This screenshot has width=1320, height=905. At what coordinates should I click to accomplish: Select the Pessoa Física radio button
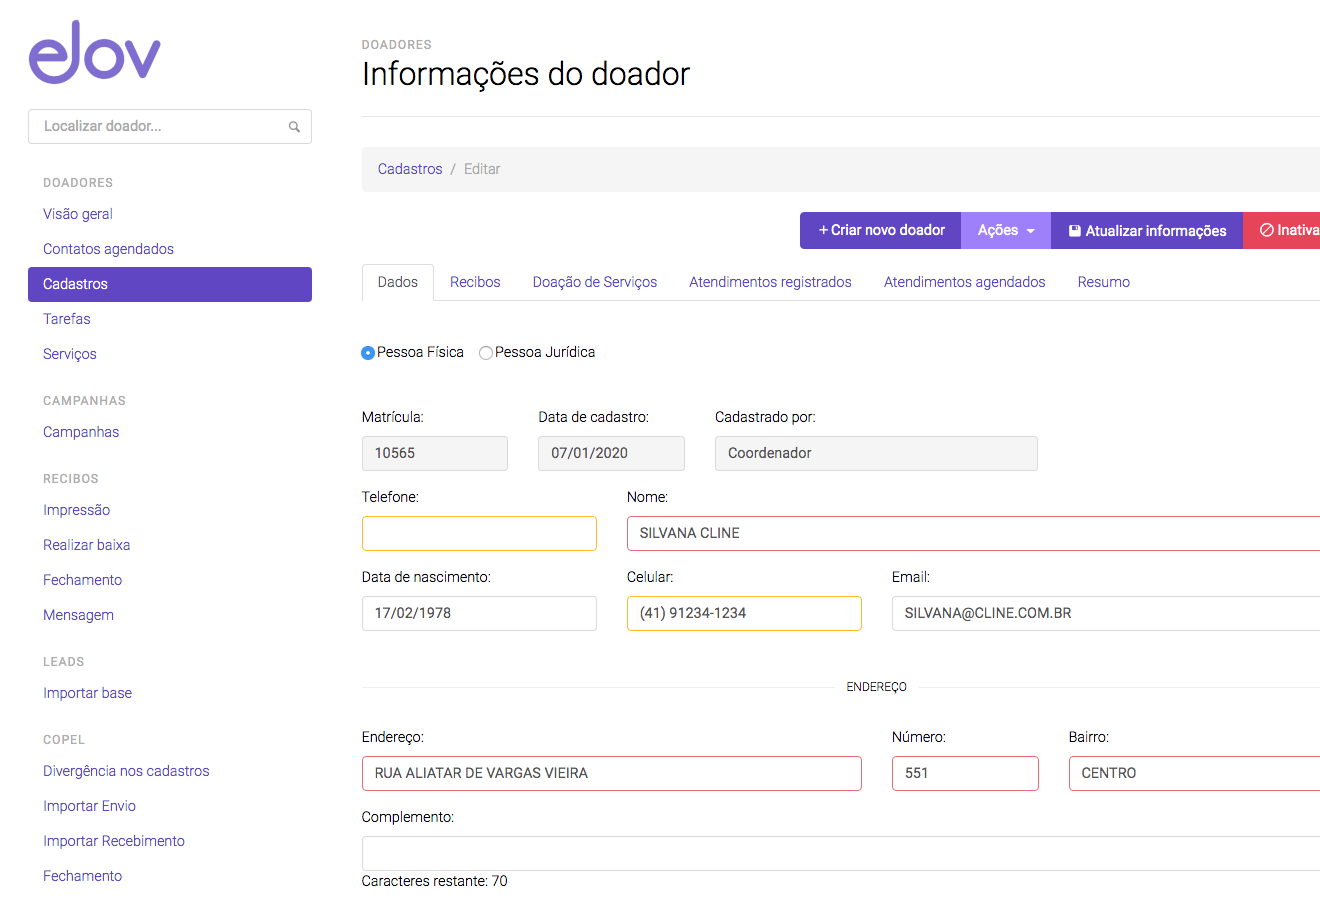tap(368, 353)
